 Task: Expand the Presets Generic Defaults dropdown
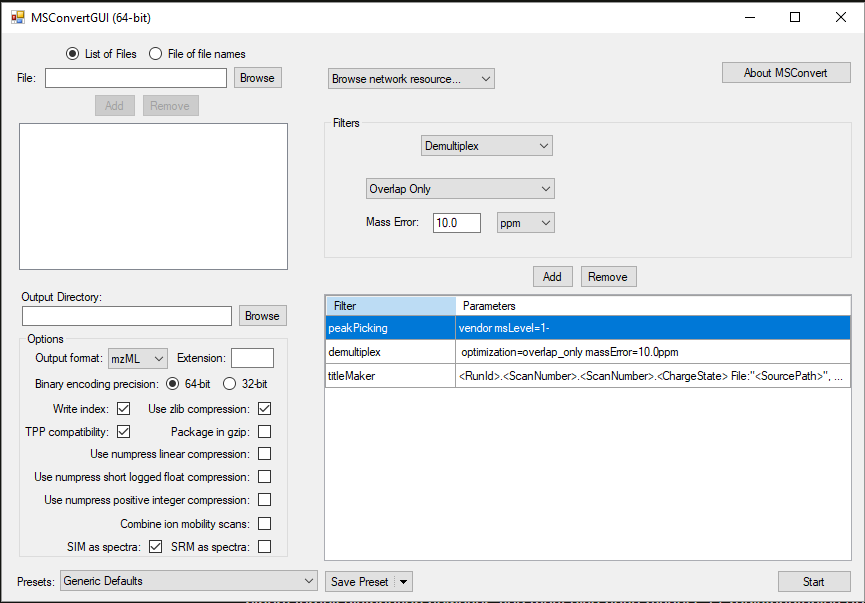(x=189, y=581)
